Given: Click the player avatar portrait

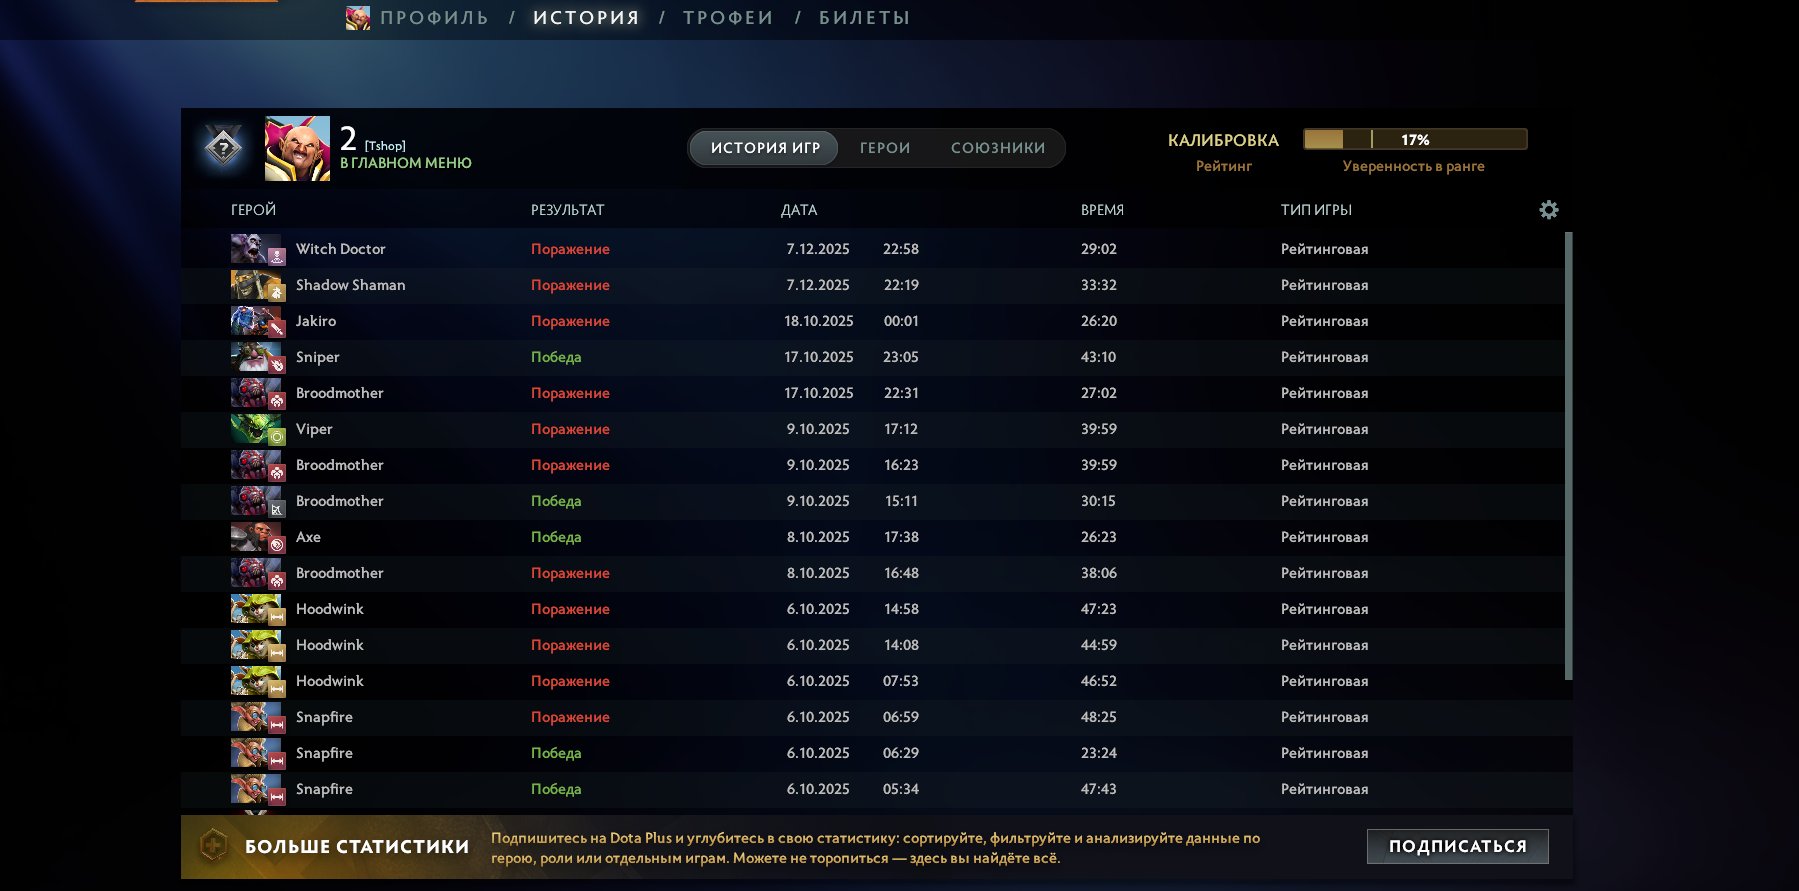Looking at the screenshot, I should [x=297, y=149].
